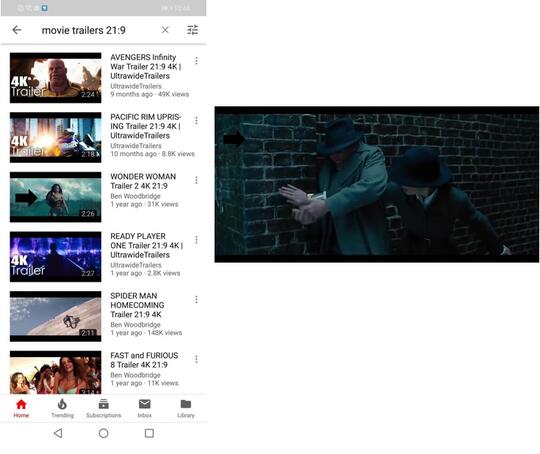540x454 pixels.
Task: Select title 'FAST and FURIOUS 8 Trailer 4K 21:9'
Action: (x=144, y=360)
